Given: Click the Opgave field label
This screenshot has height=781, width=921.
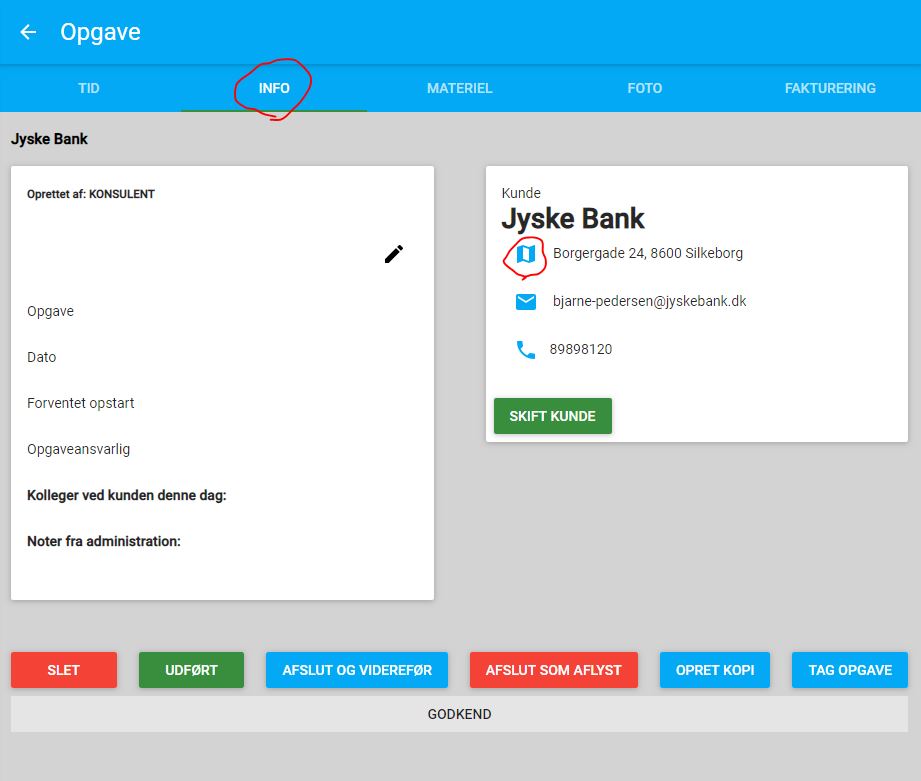Looking at the screenshot, I should pos(51,311).
